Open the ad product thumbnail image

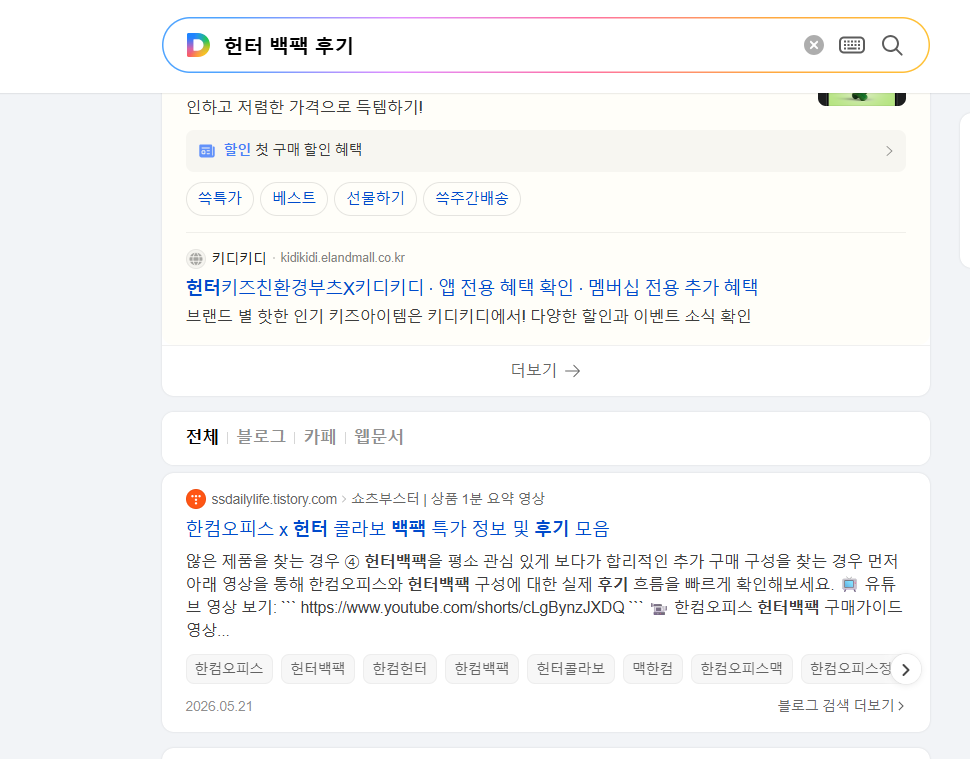[x=862, y=100]
